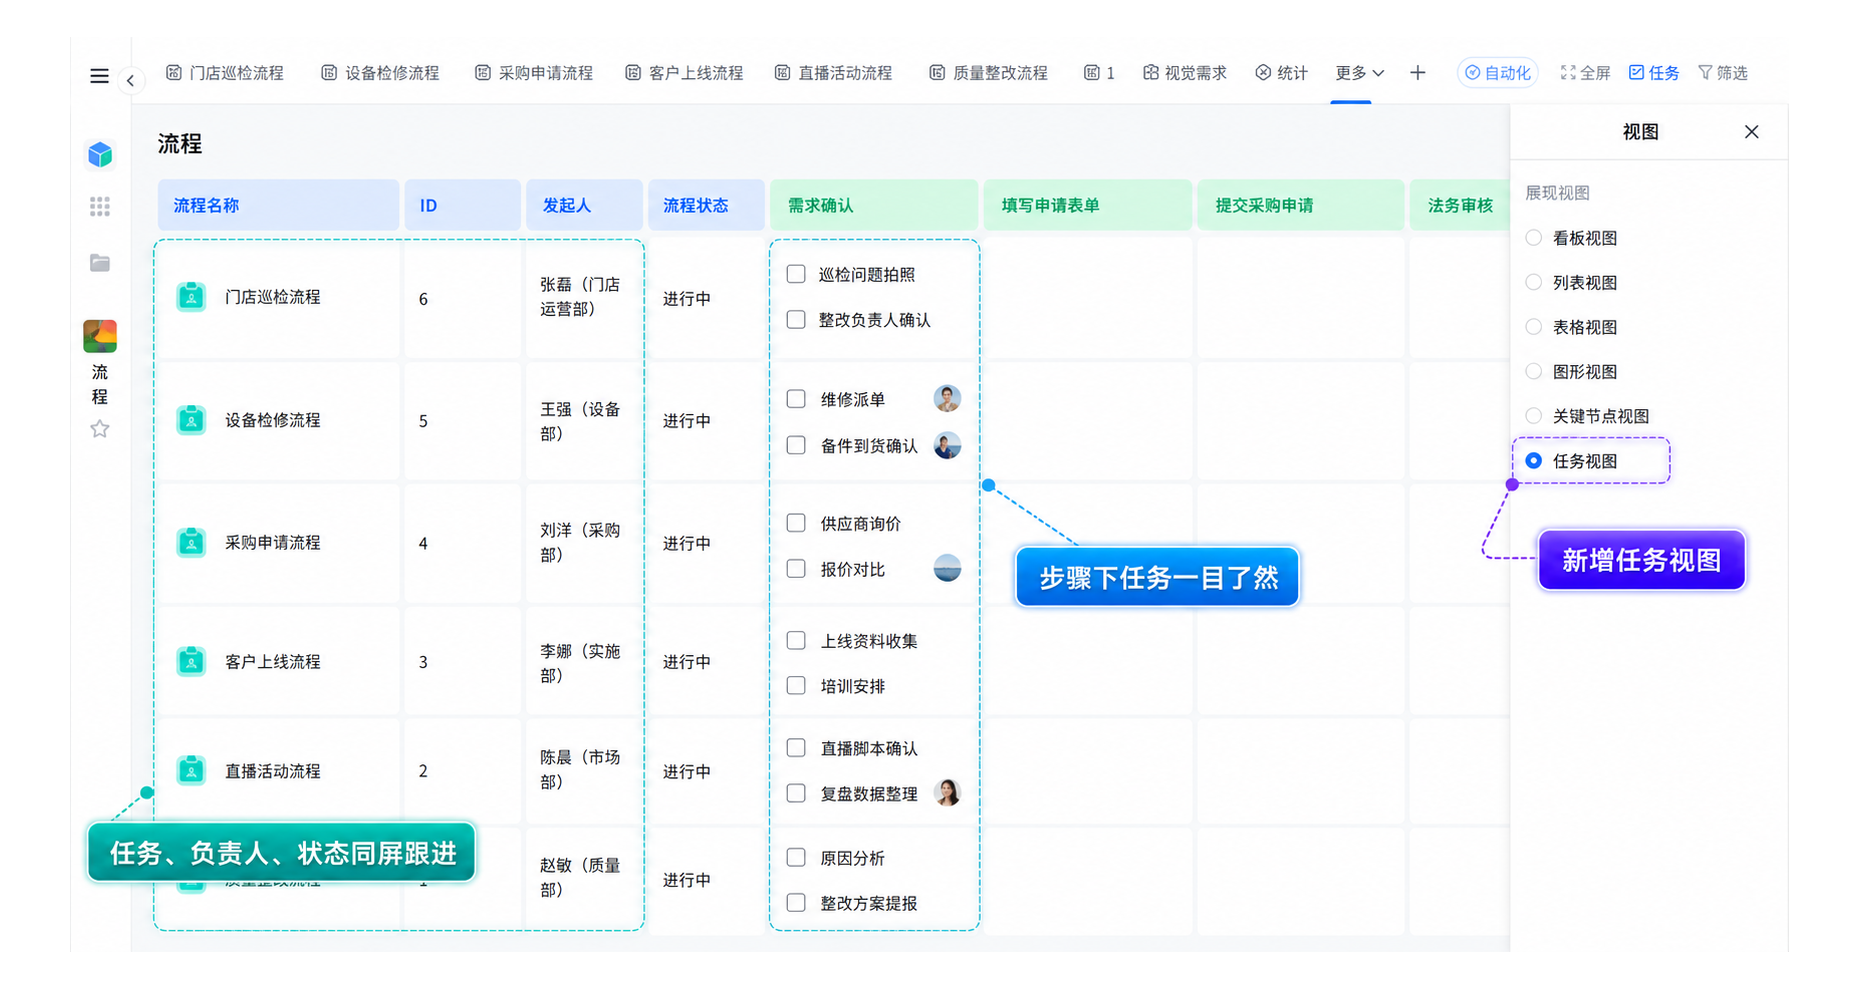Open the folder icon in sidebar

[x=100, y=263]
